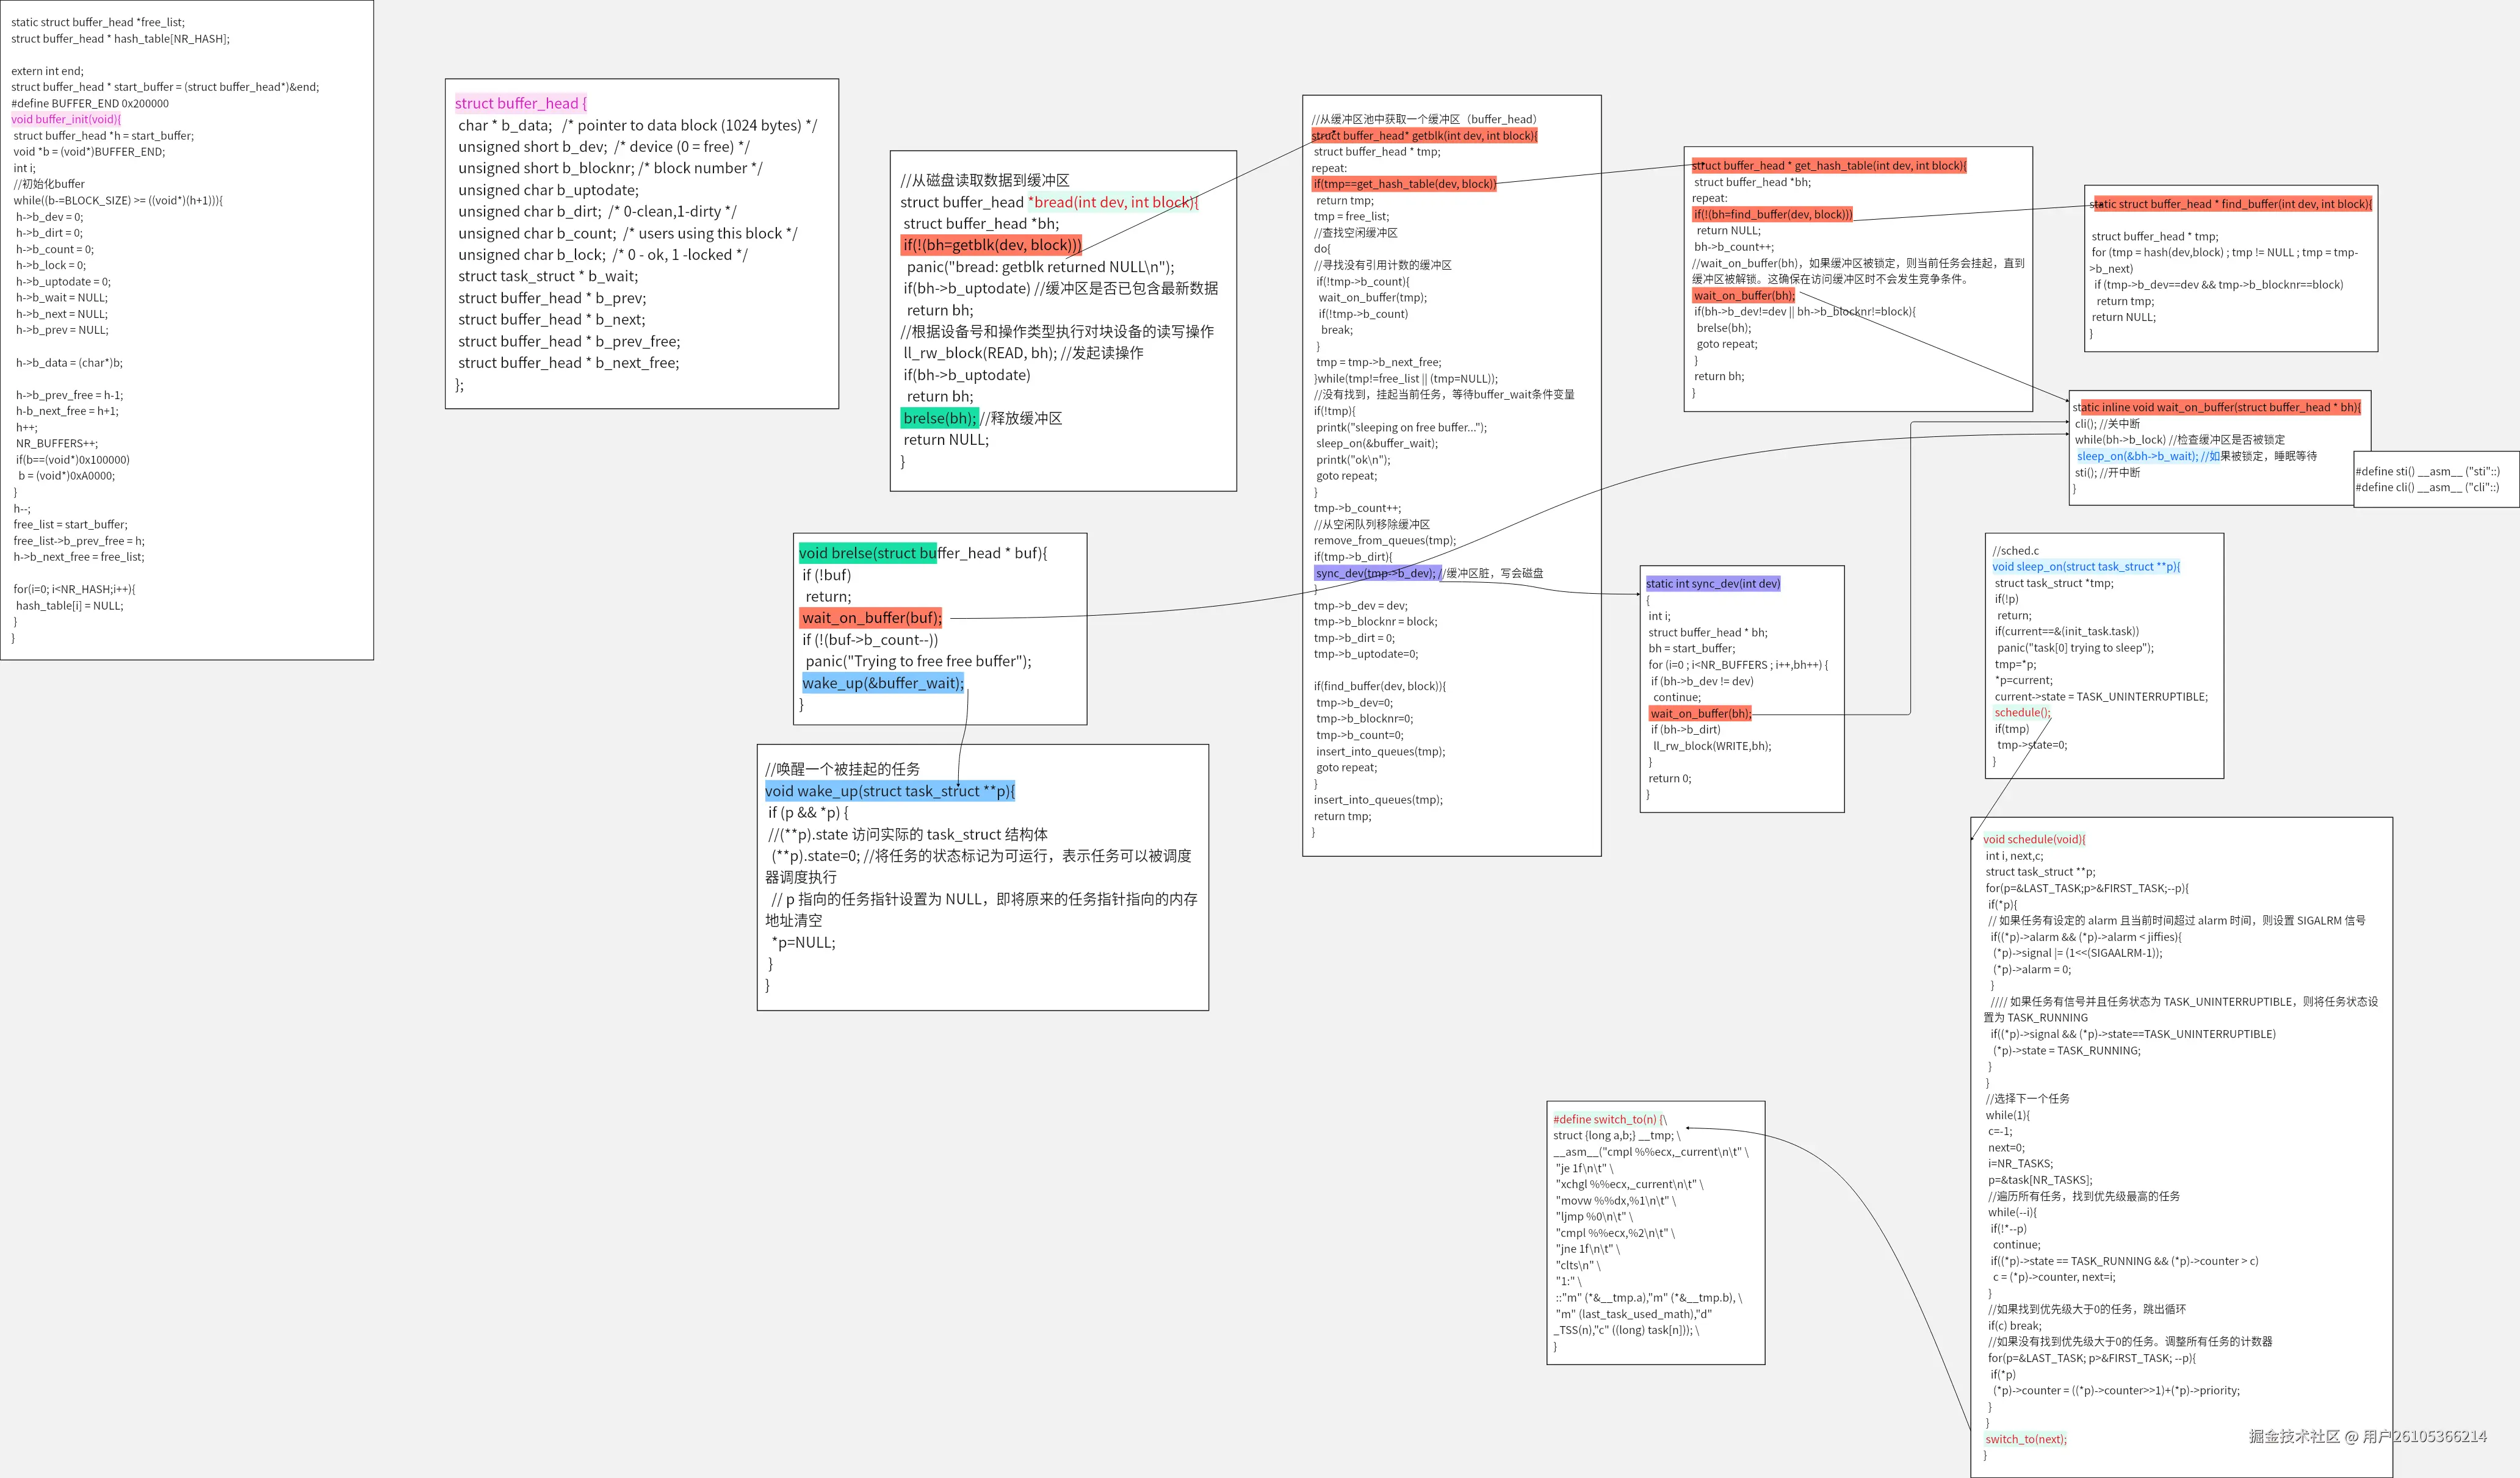Click the 'void brelse(struct buffer_head * buf){' header

click(x=922, y=553)
